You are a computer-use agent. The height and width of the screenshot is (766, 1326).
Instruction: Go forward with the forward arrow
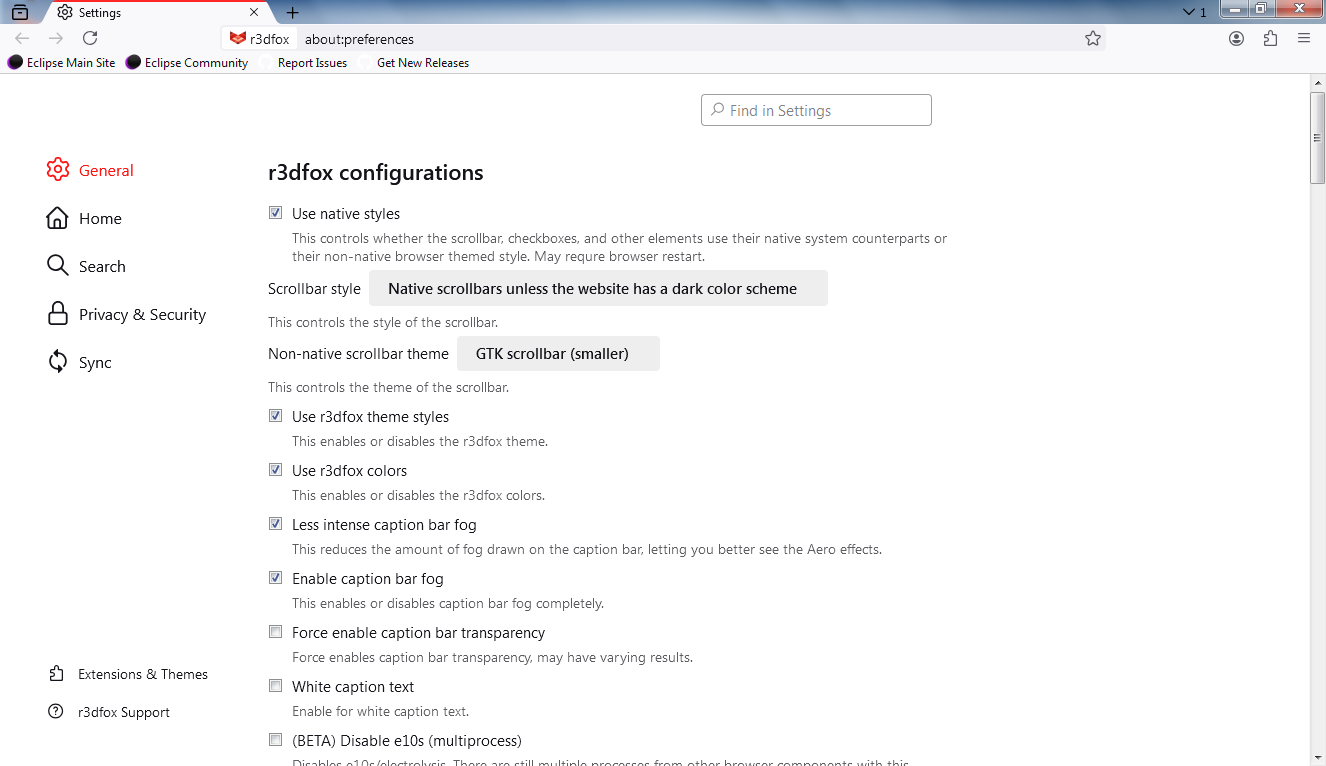[x=56, y=38]
